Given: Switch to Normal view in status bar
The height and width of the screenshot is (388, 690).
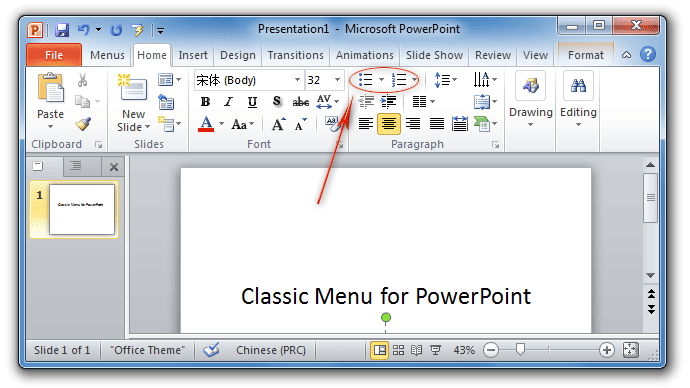Looking at the screenshot, I should 379,350.
